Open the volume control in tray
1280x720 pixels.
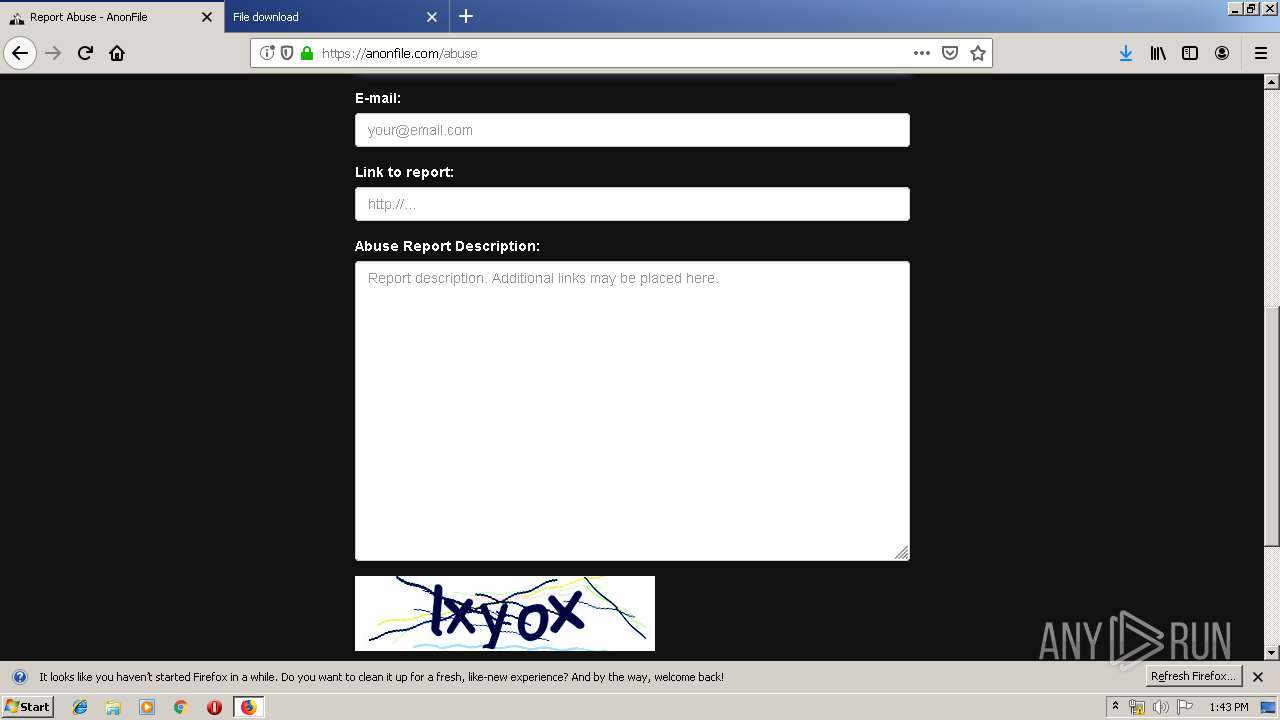1161,707
